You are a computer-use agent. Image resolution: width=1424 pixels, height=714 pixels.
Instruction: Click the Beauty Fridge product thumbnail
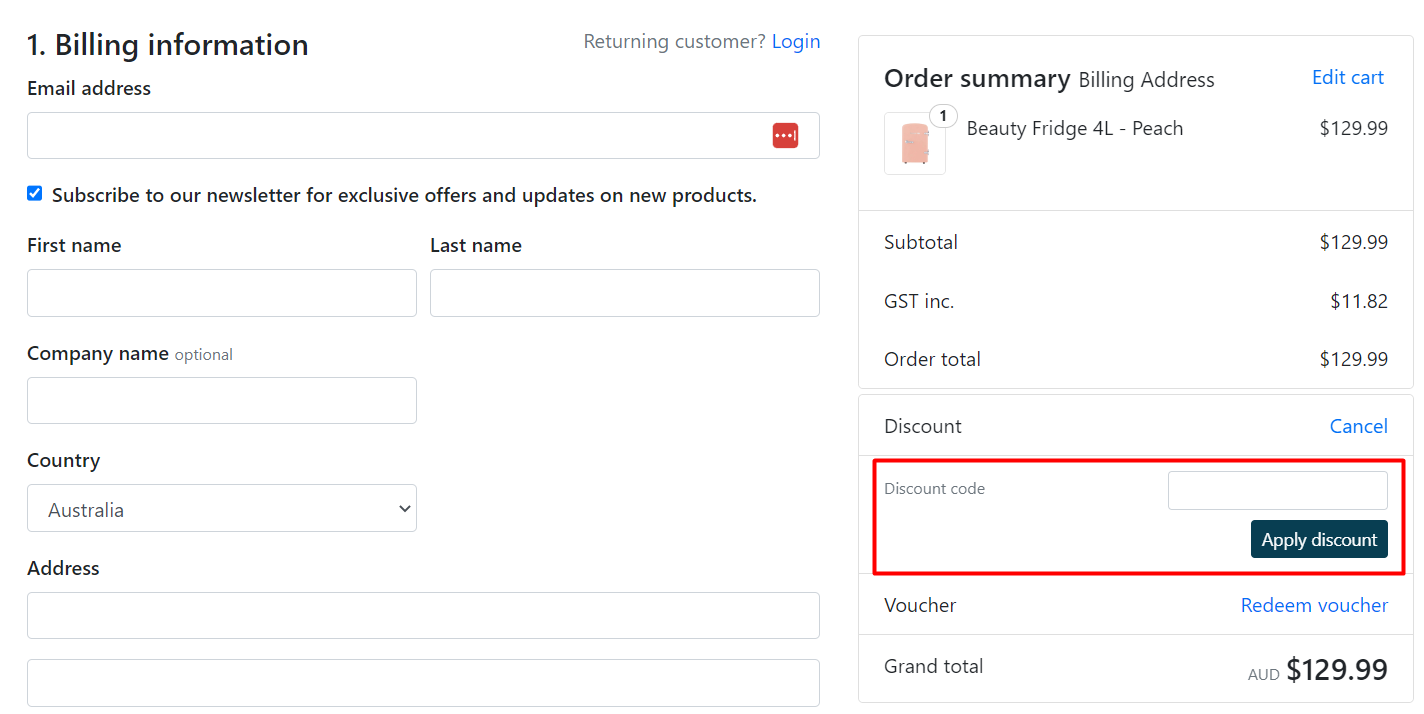pyautogui.click(x=915, y=143)
